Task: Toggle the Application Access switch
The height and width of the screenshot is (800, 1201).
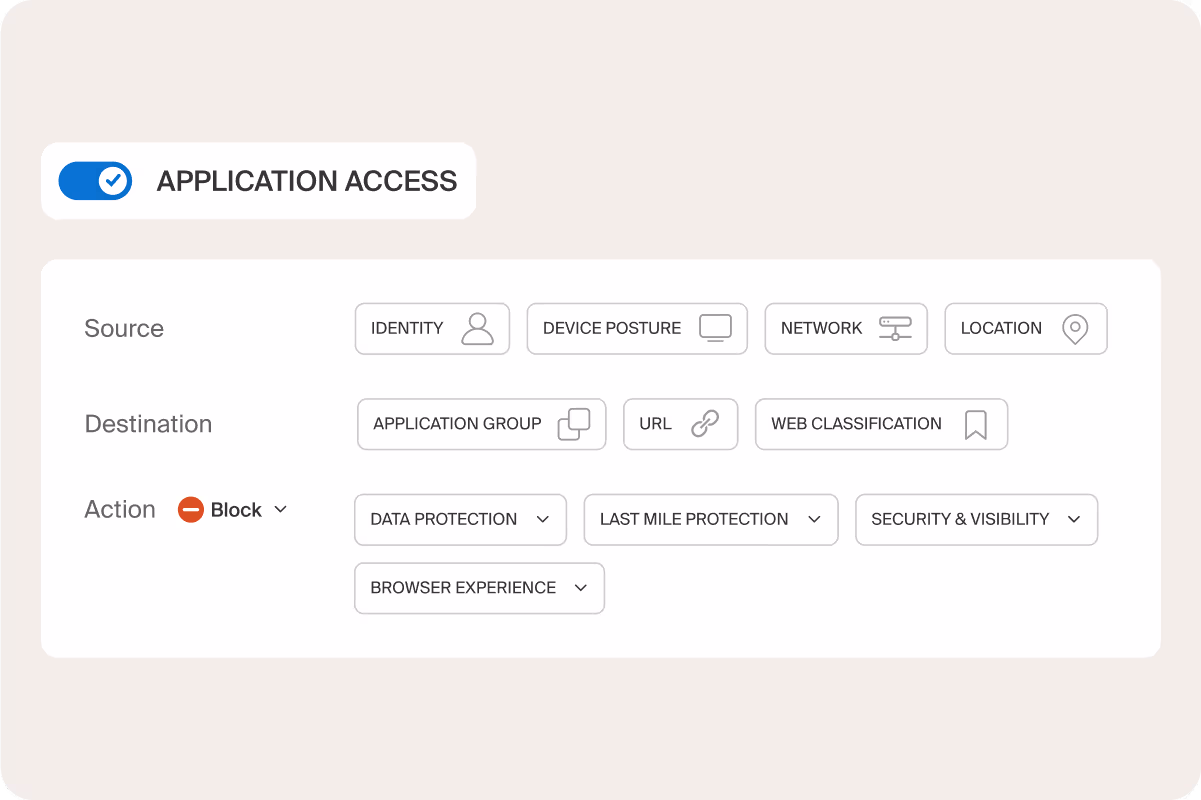Action: [95, 181]
